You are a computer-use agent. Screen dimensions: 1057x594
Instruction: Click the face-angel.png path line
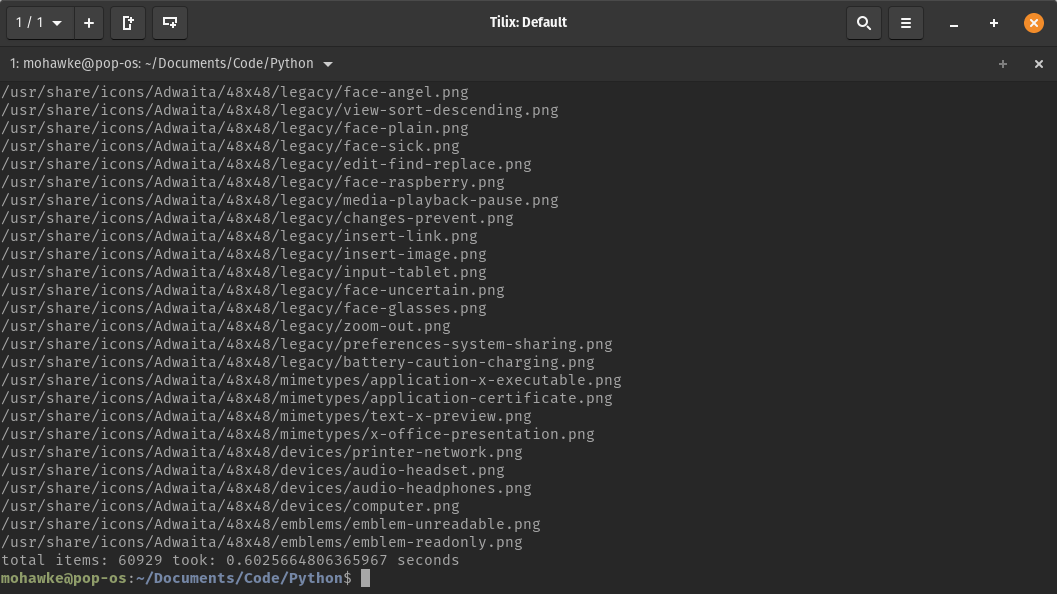pos(234,92)
